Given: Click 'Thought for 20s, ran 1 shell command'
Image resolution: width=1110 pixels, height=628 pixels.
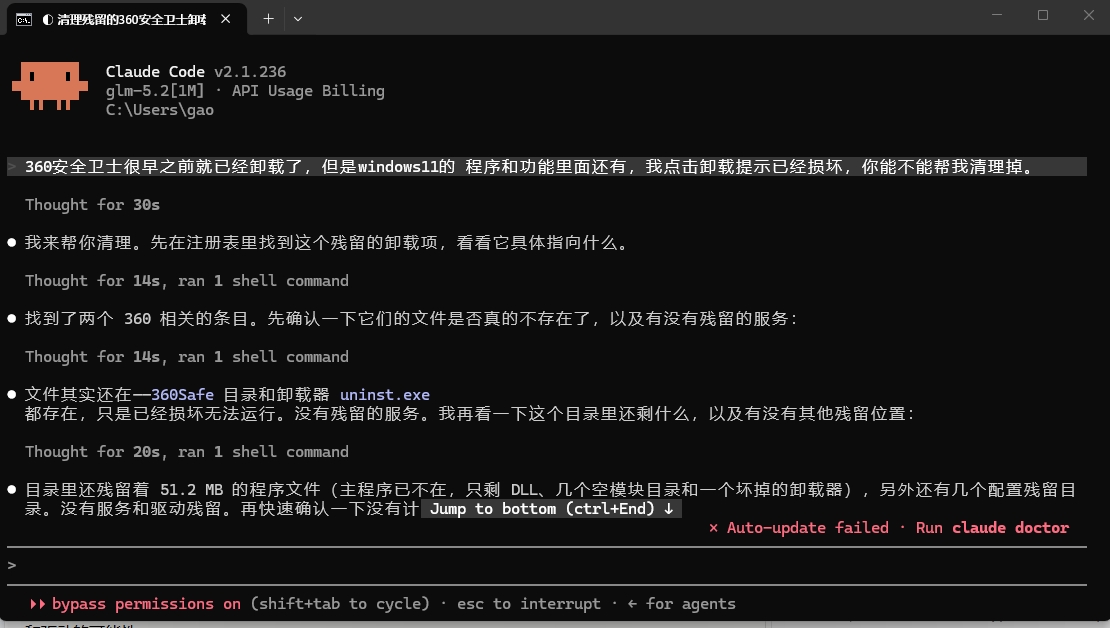Looking at the screenshot, I should pyautogui.click(x=186, y=452).
